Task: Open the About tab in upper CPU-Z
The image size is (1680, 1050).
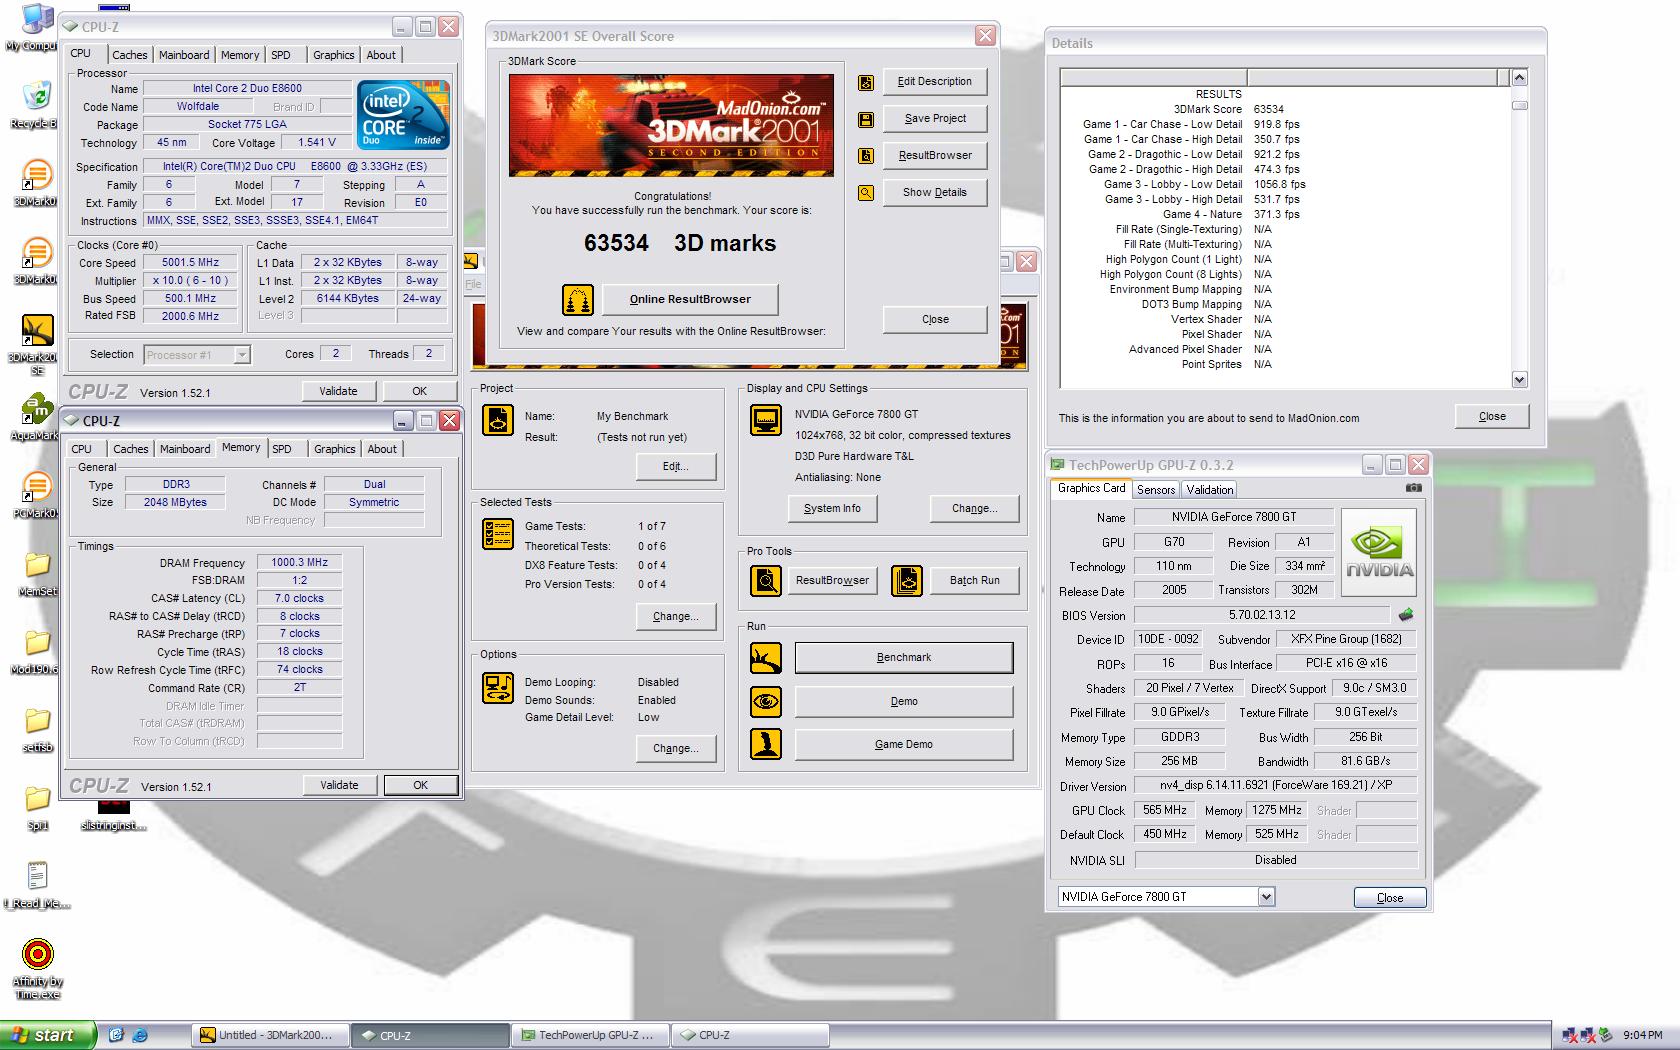Action: coord(381,55)
